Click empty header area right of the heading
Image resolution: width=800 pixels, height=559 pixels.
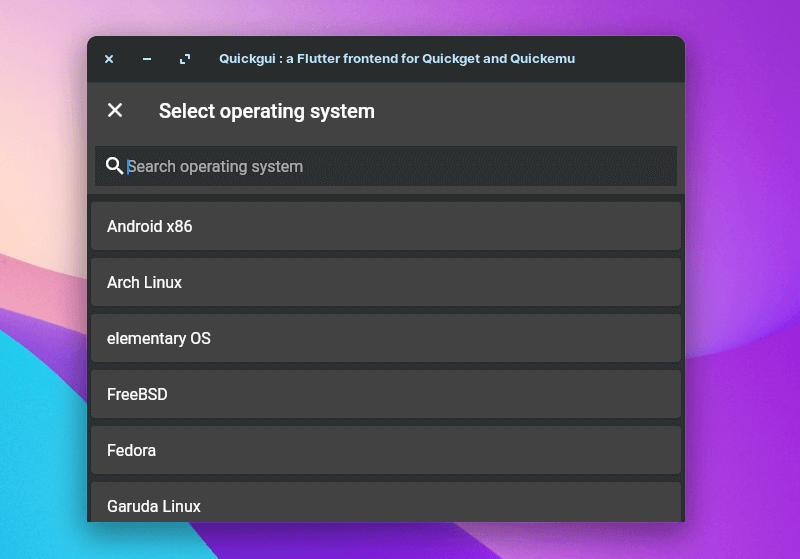point(530,111)
